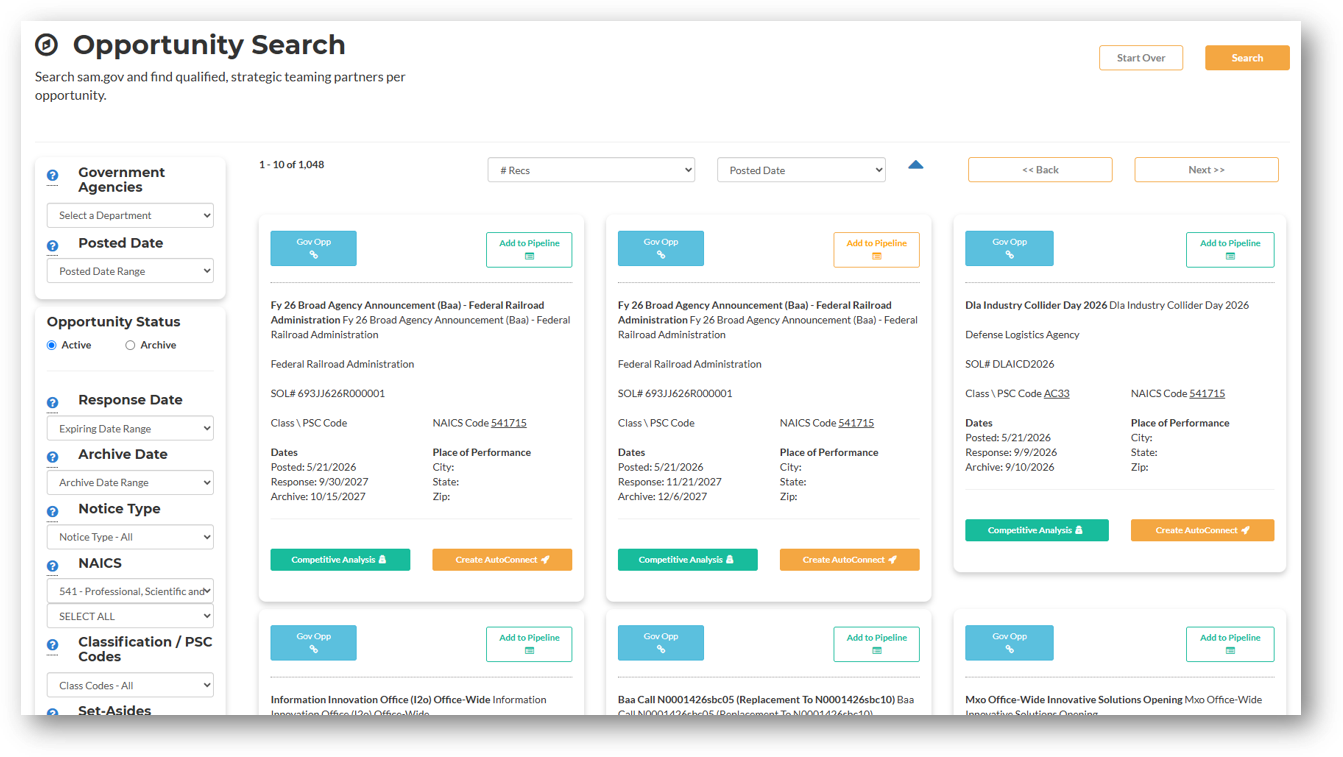Image resolution: width=1343 pixels, height=757 pixels.
Task: Create AutoConnect on Dla Industry Collider card
Action: pyautogui.click(x=1202, y=530)
